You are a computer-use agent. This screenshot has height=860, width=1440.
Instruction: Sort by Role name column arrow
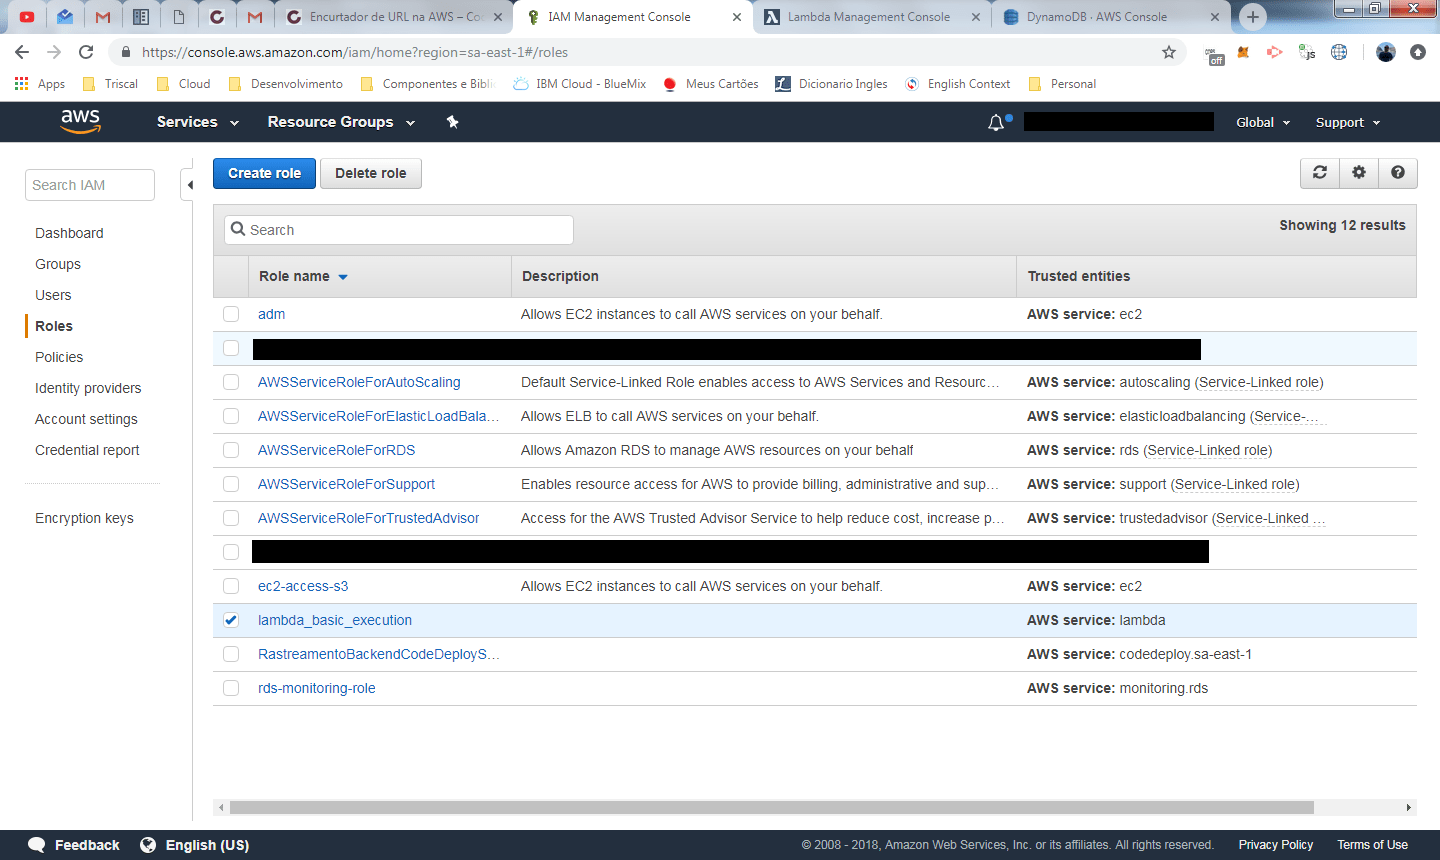coord(343,277)
